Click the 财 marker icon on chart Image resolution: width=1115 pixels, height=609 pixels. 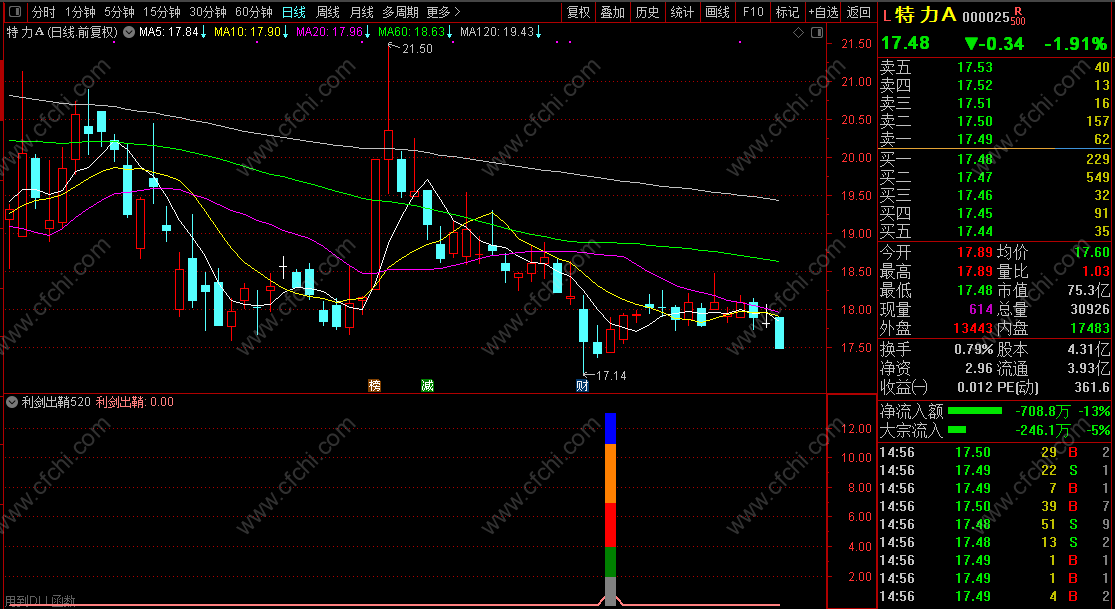tap(582, 386)
